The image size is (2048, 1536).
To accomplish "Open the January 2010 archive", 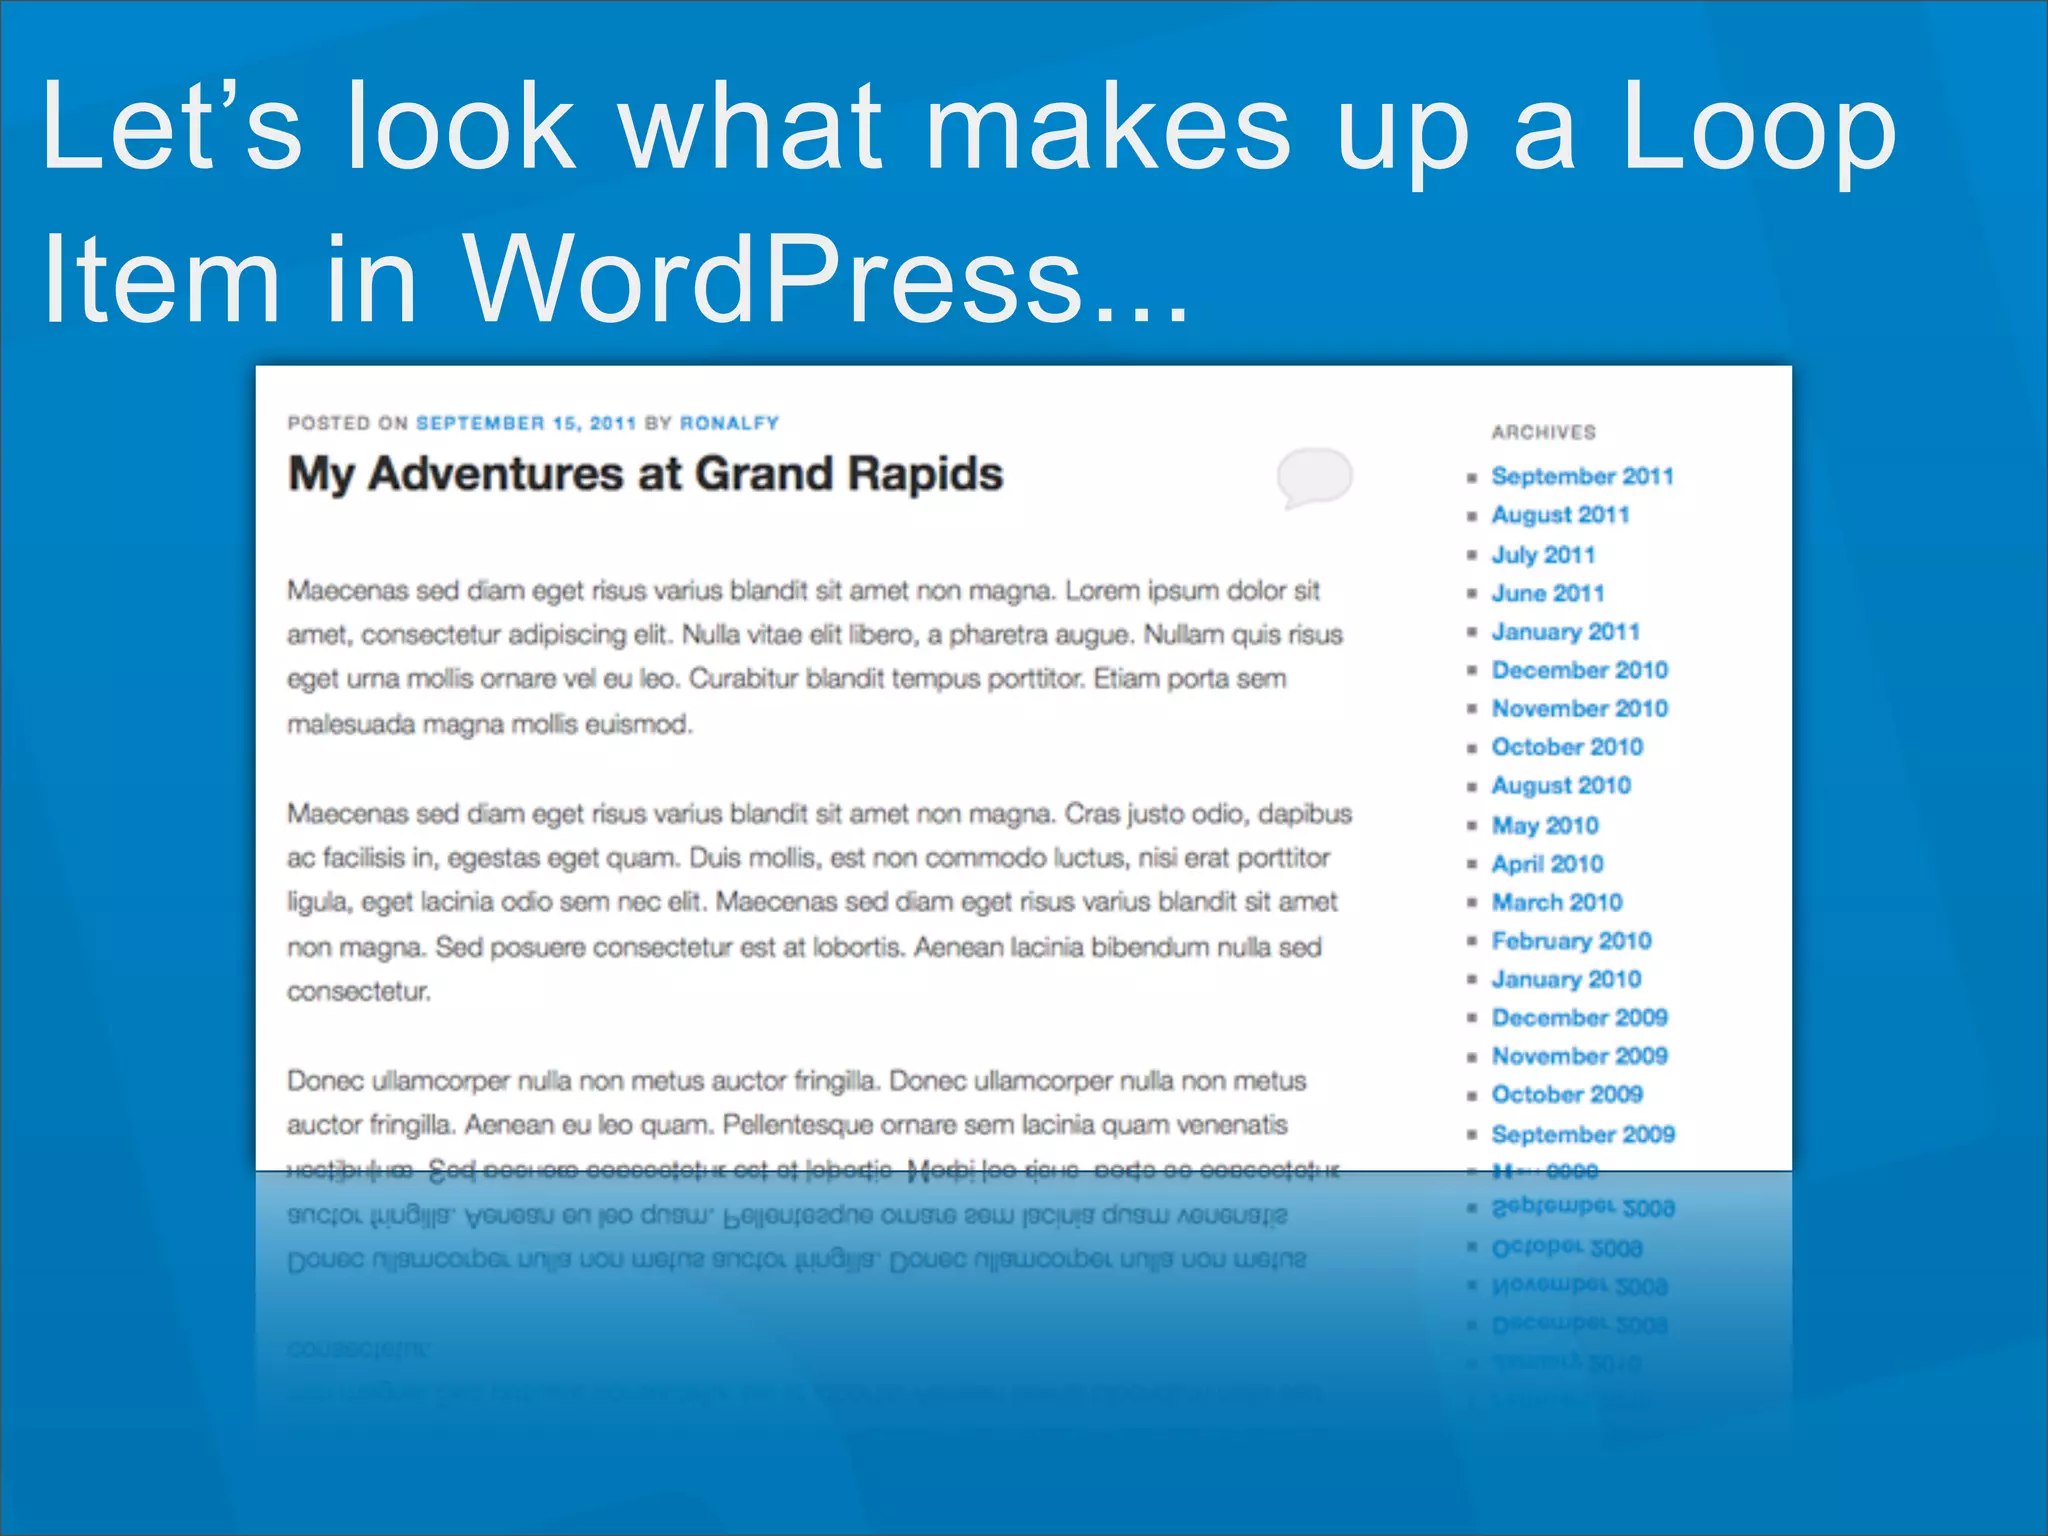I will (x=1566, y=979).
